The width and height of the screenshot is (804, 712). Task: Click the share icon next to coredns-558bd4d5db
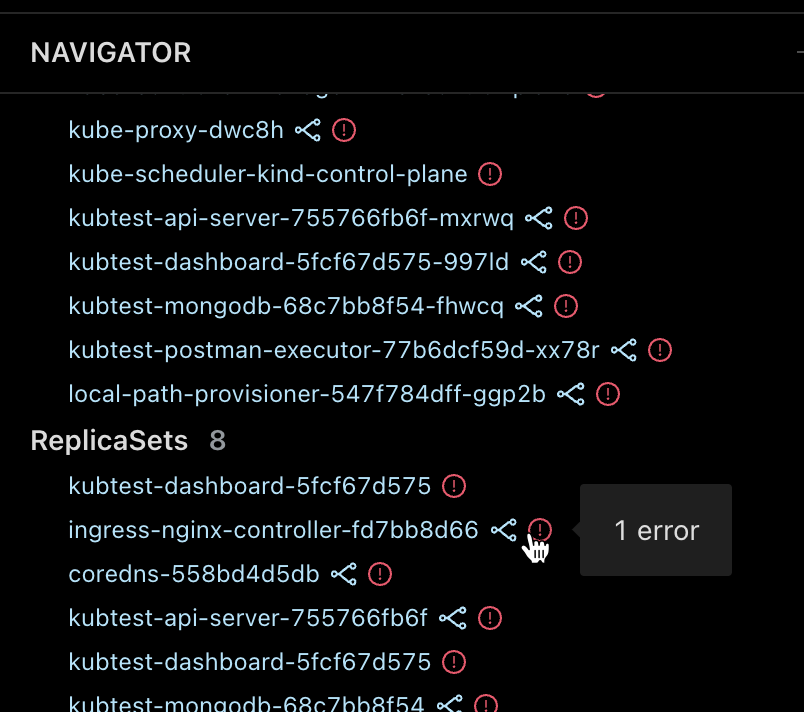click(344, 574)
